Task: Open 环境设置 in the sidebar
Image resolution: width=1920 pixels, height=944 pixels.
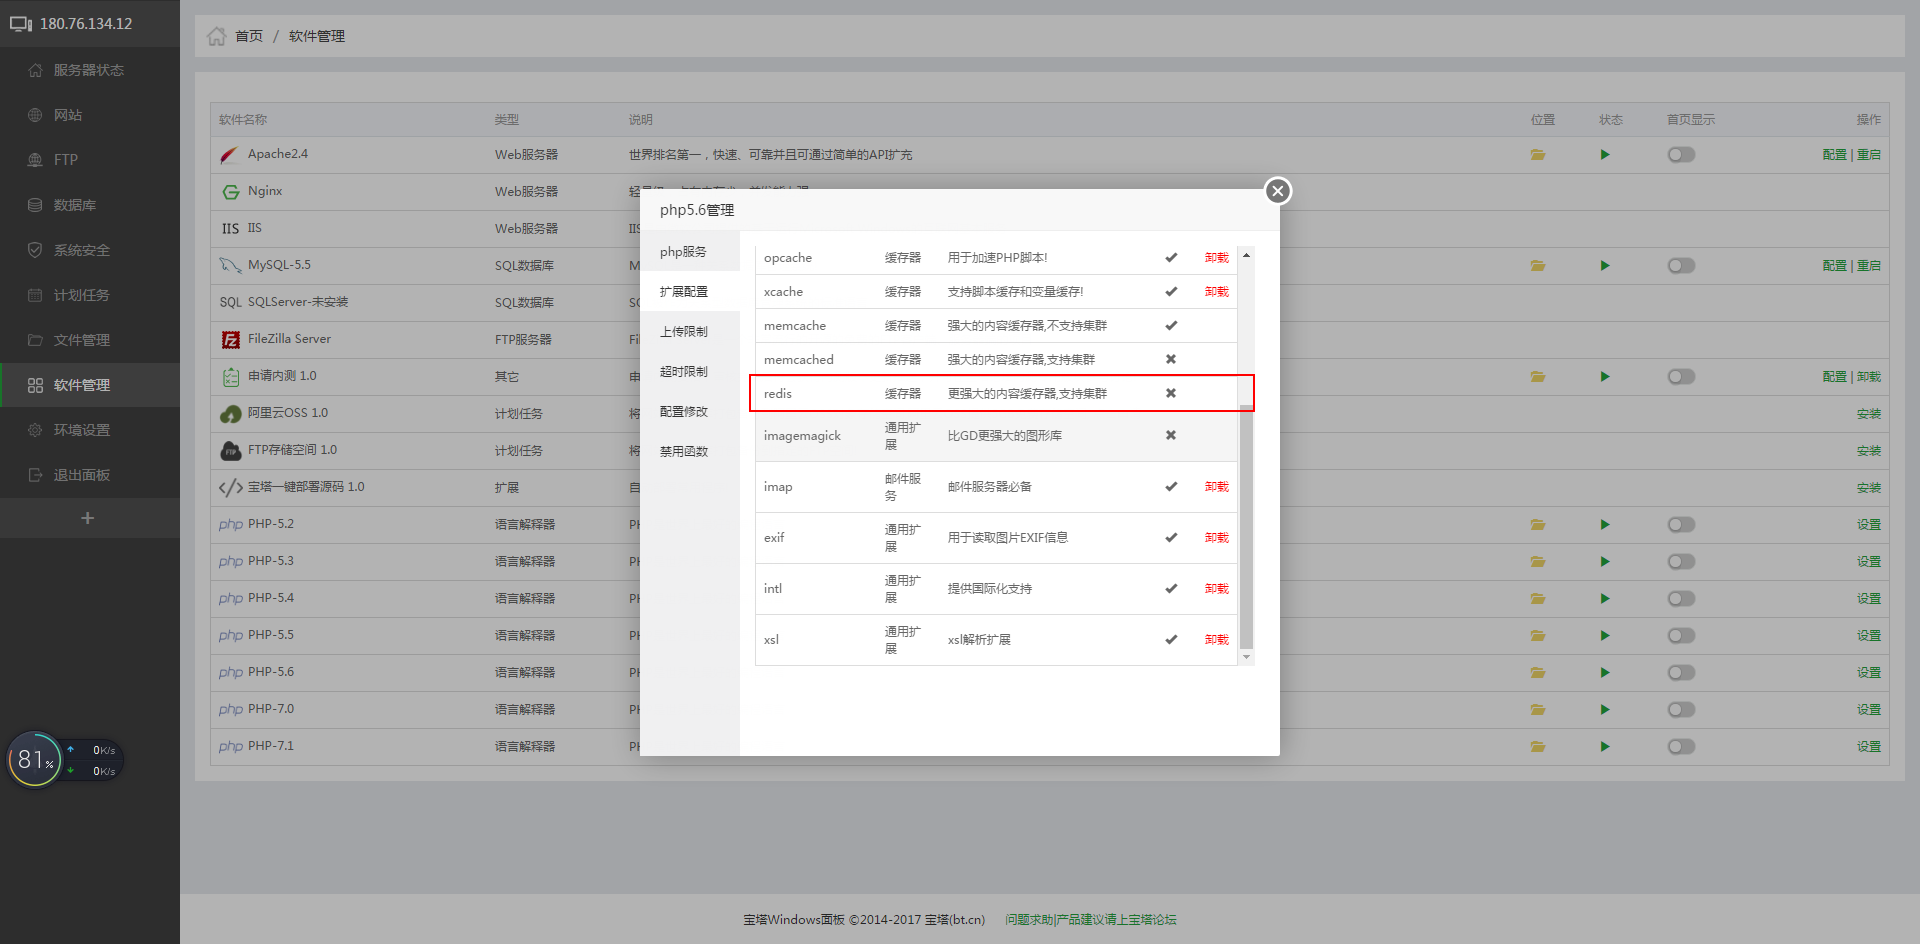Action: 89,430
